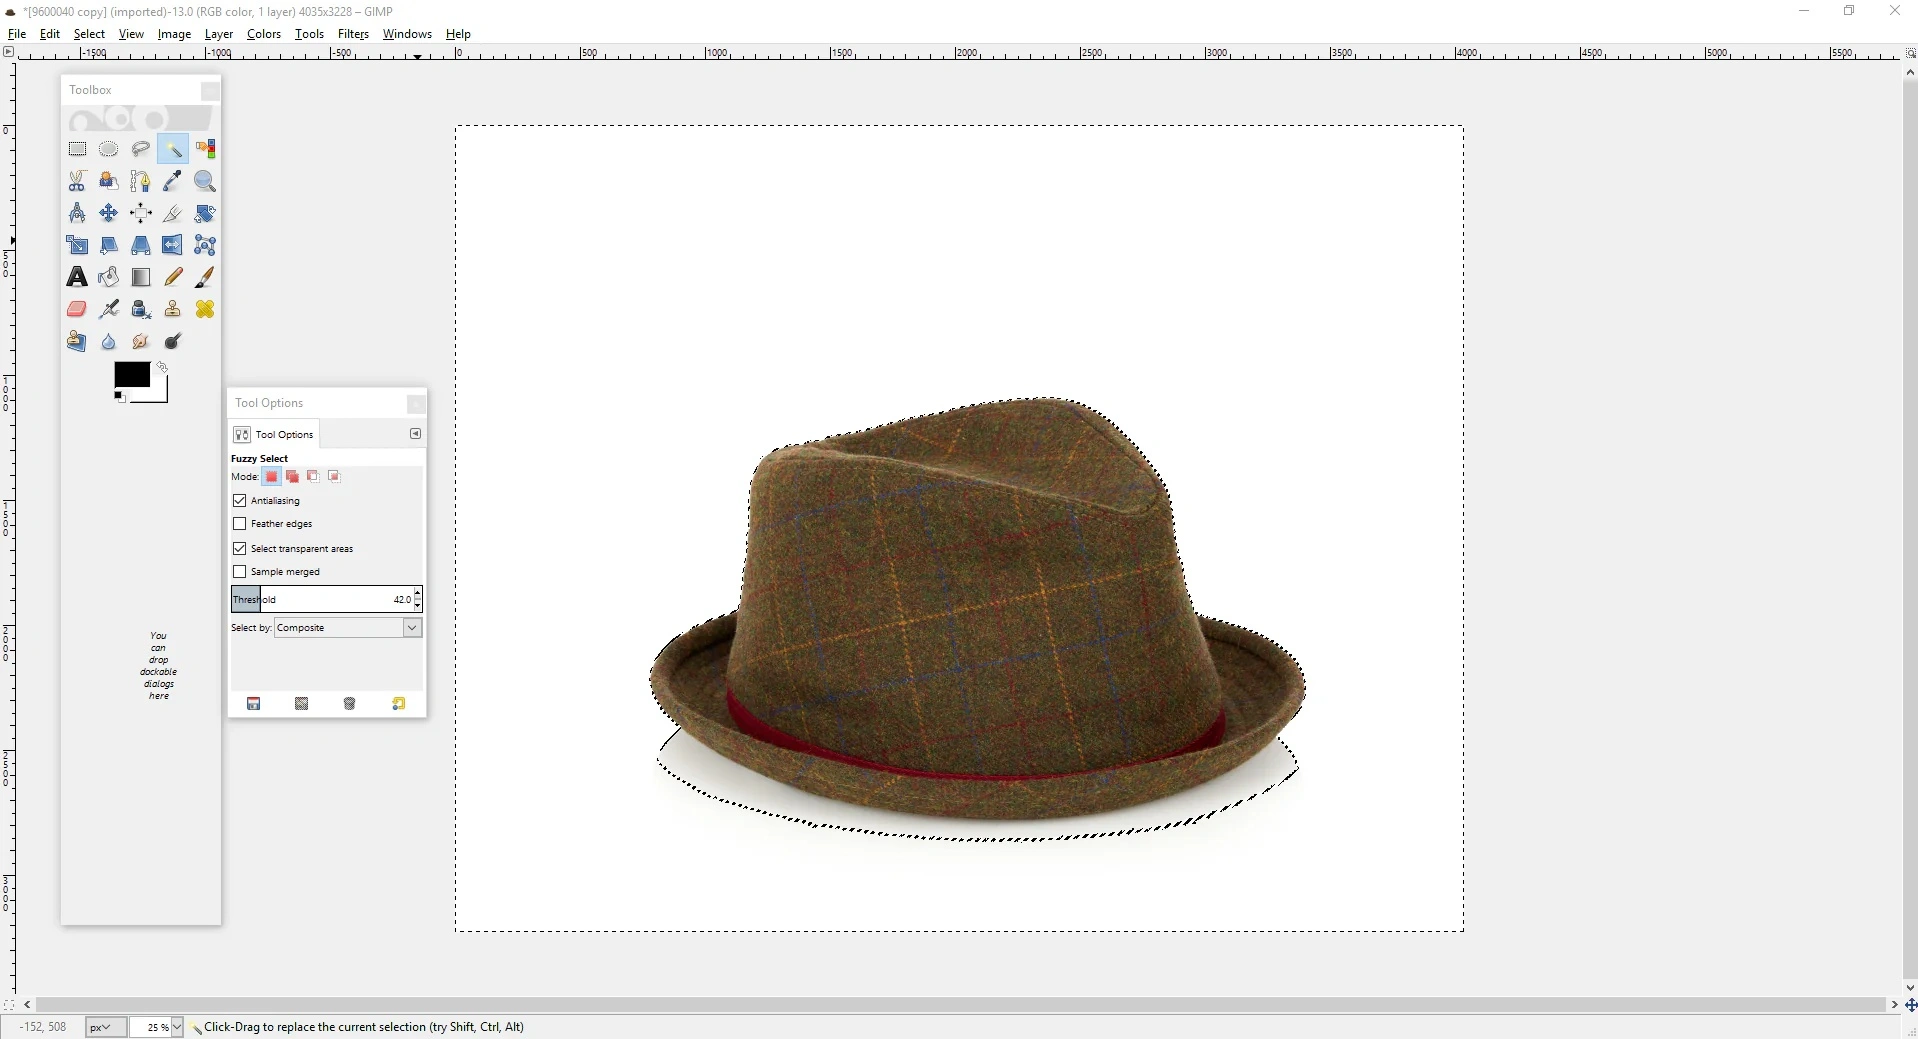This screenshot has height=1039, width=1918.
Task: Activate the Clone stamp tool
Action: click(172, 309)
